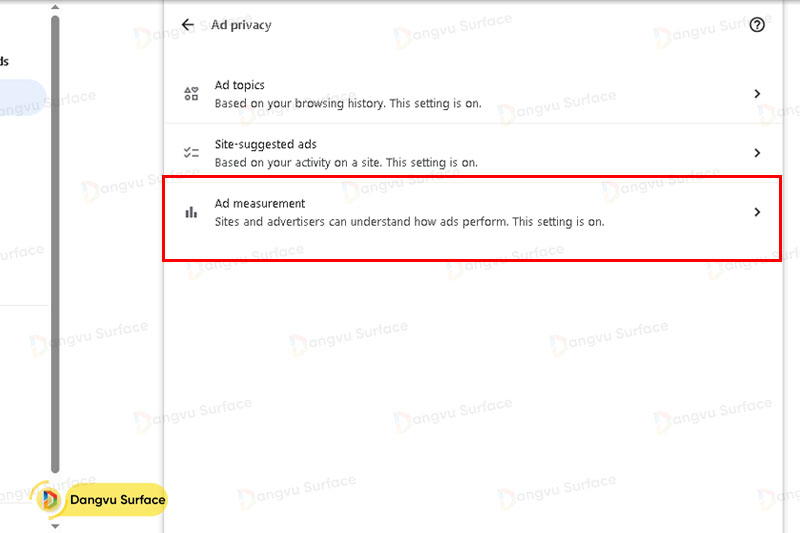The image size is (800, 533).
Task: Click the Site-suggested ads checklist icon
Action: pyautogui.click(x=191, y=153)
